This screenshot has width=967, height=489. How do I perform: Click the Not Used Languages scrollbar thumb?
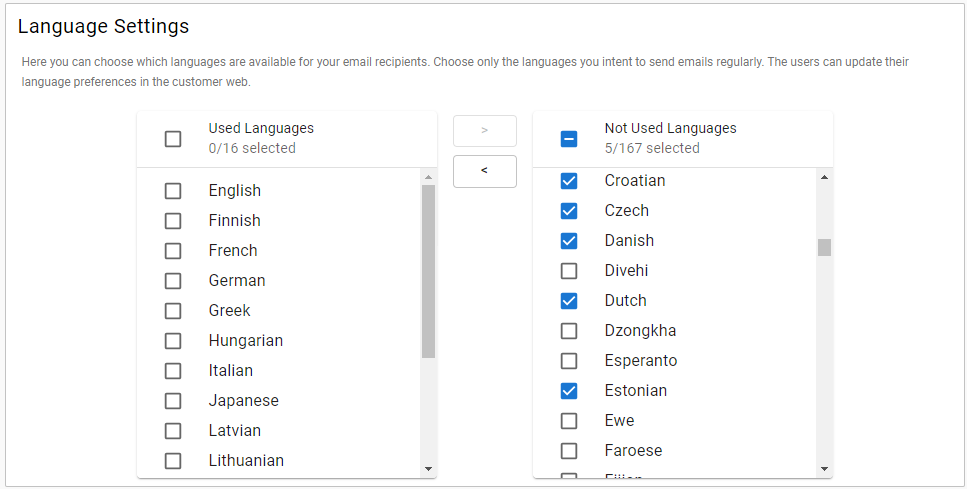(x=824, y=247)
